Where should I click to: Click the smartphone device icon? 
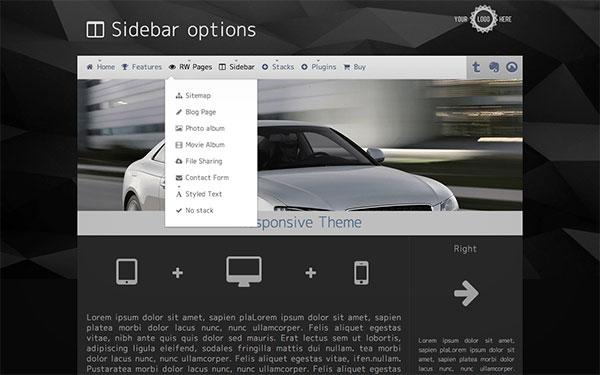[x=361, y=273]
